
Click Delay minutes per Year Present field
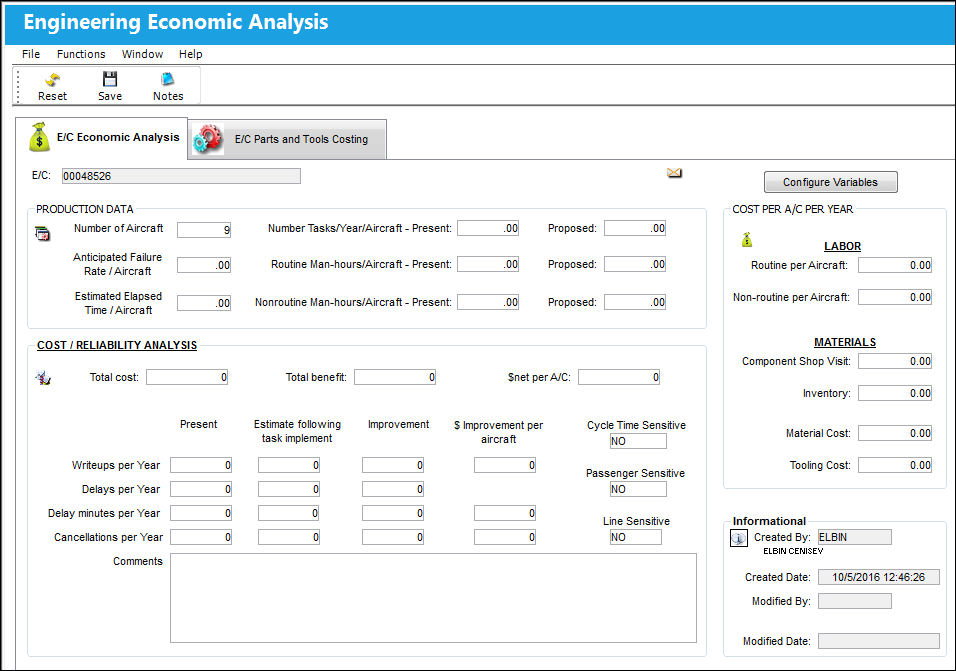201,514
